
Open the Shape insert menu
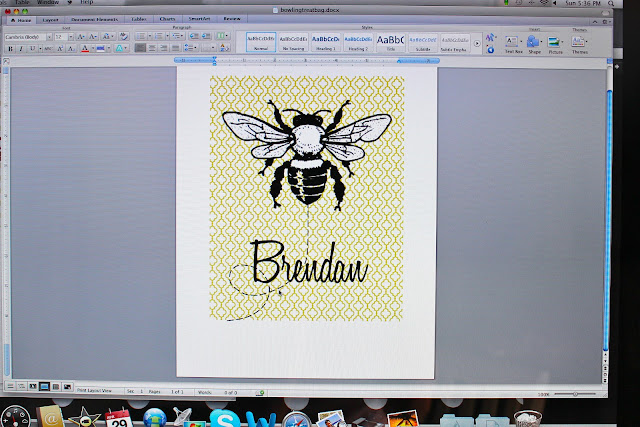[534, 44]
